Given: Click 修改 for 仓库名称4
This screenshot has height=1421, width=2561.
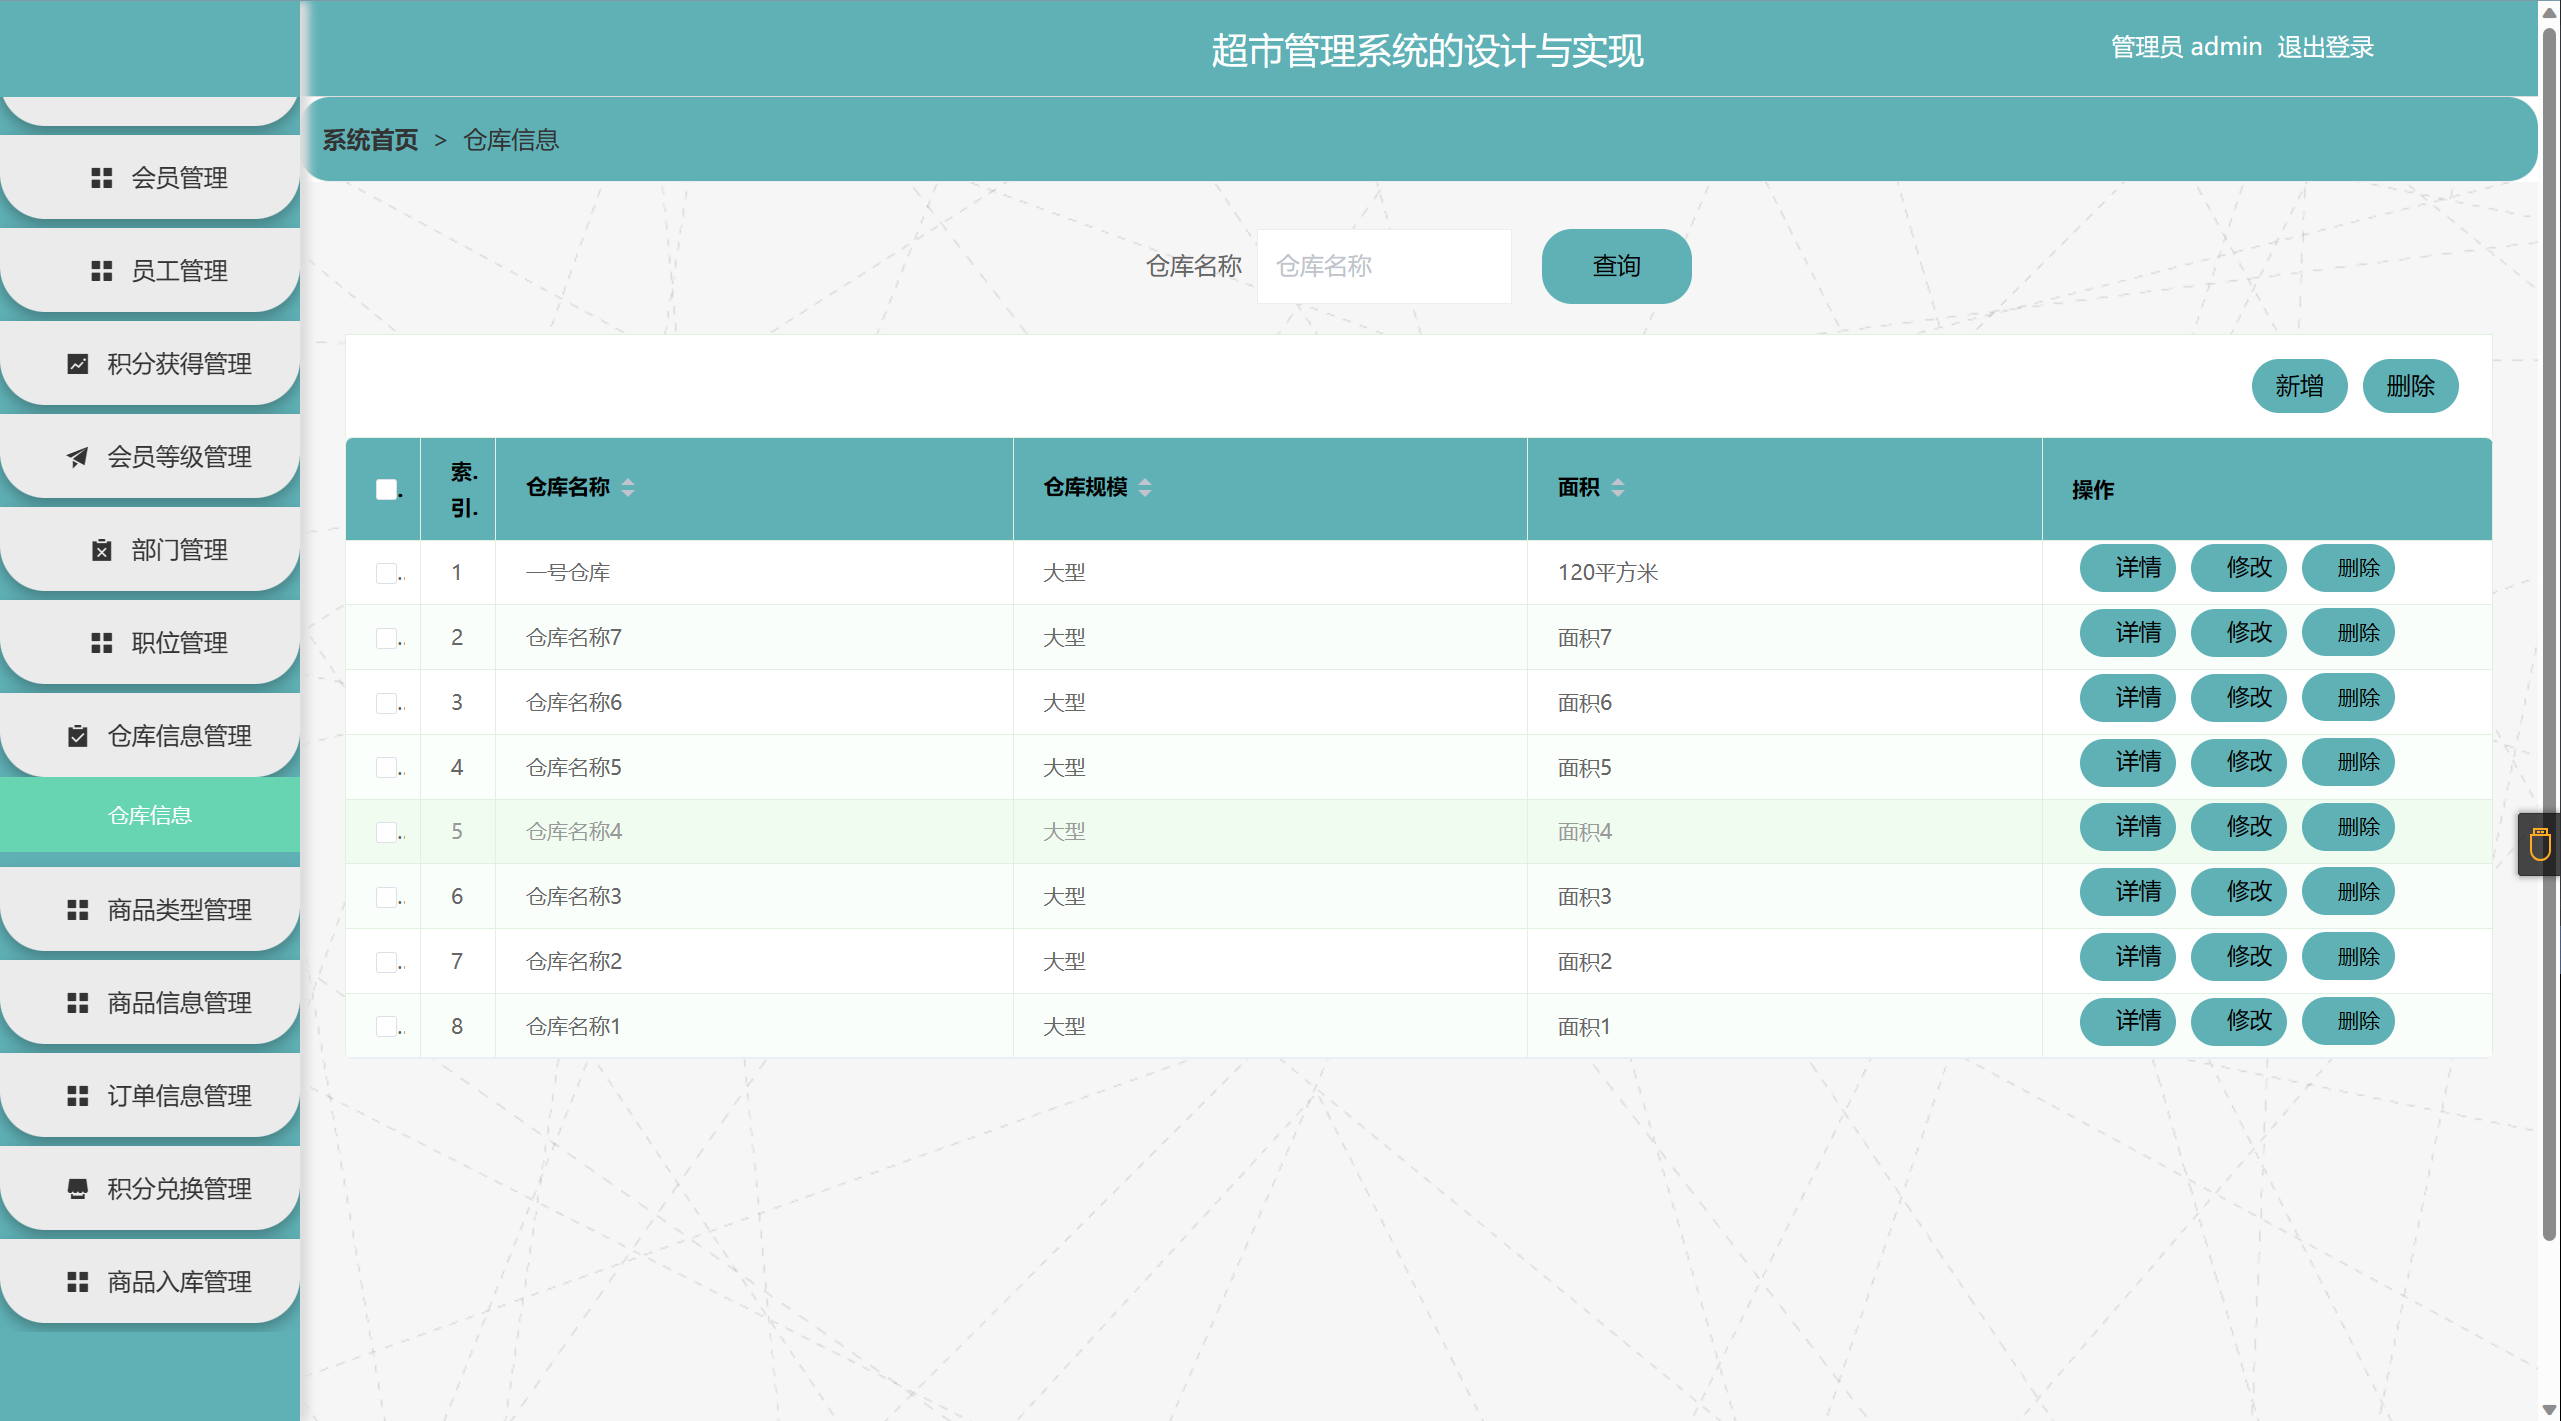Looking at the screenshot, I should [2238, 827].
